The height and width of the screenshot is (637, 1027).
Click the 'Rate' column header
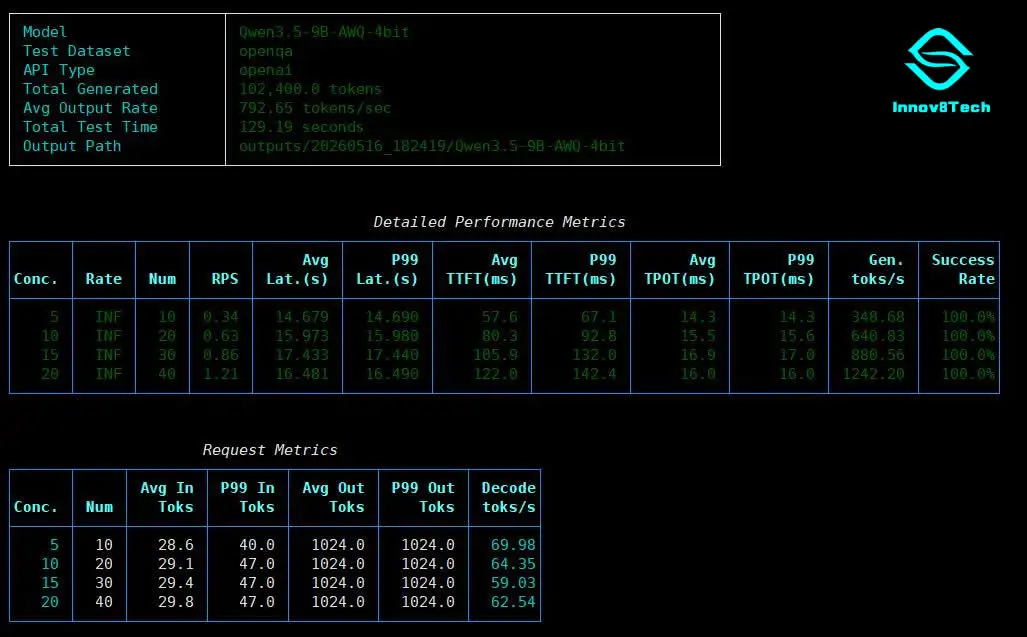tap(103, 279)
